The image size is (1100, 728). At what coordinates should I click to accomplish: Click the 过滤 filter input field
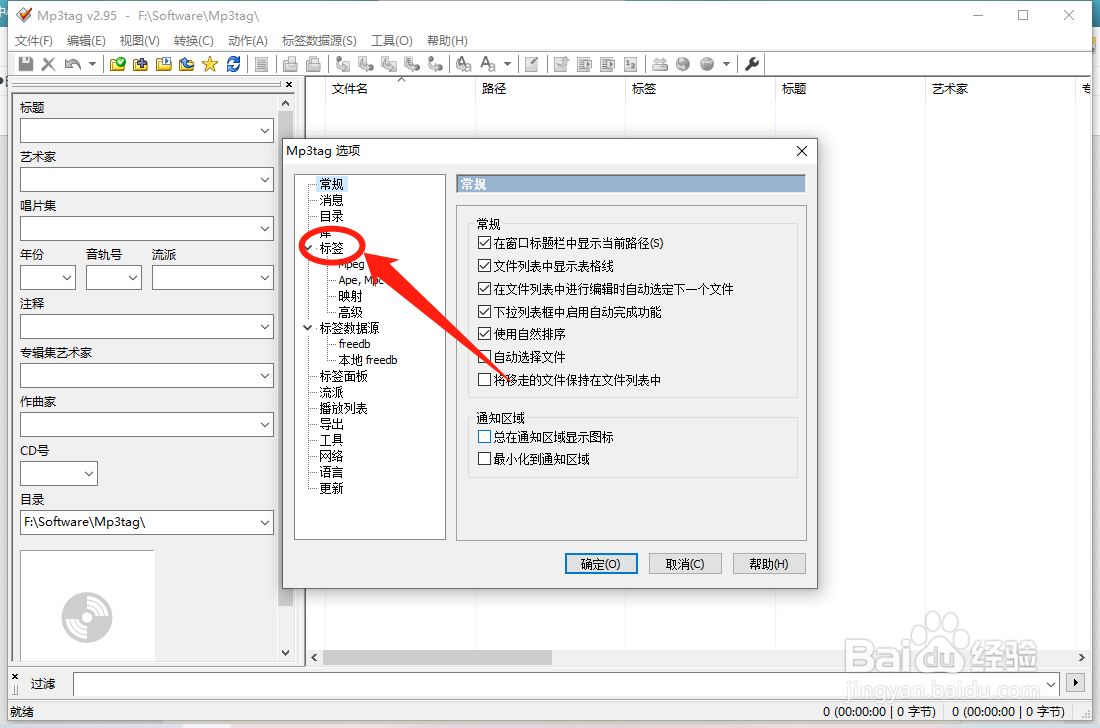pos(565,683)
